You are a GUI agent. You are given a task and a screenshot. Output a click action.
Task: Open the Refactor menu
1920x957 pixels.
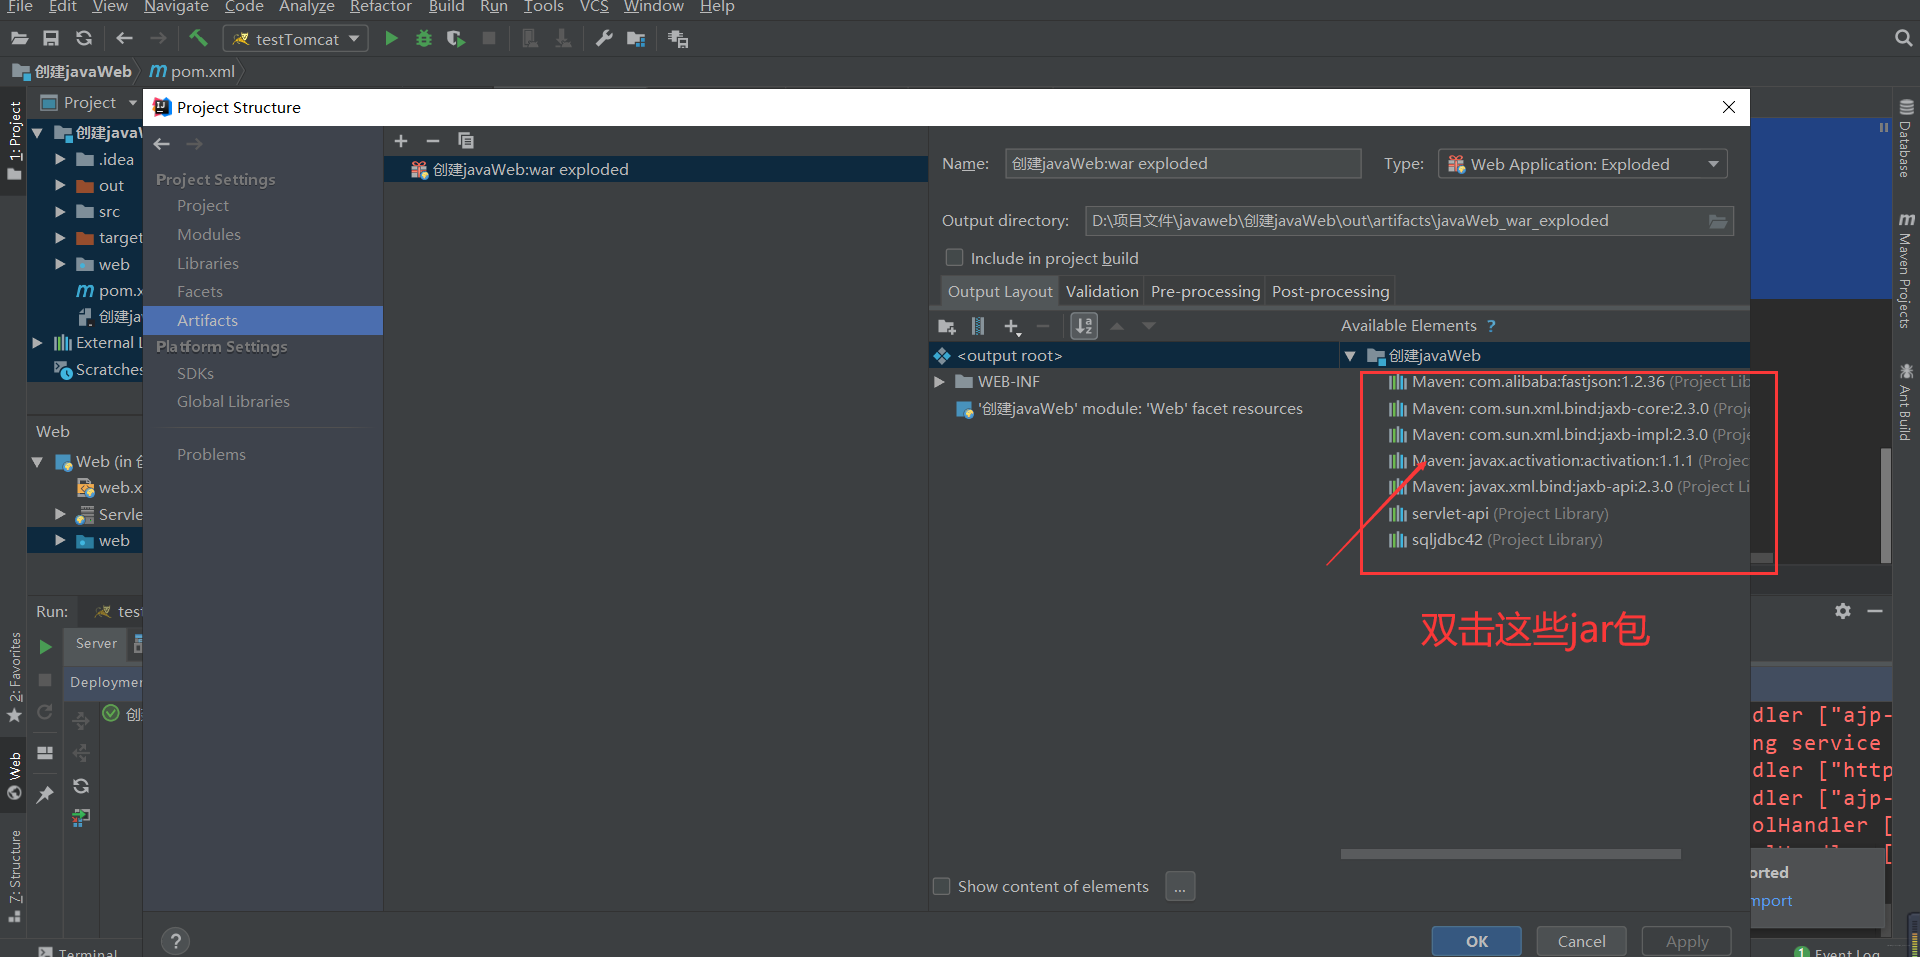pos(380,7)
